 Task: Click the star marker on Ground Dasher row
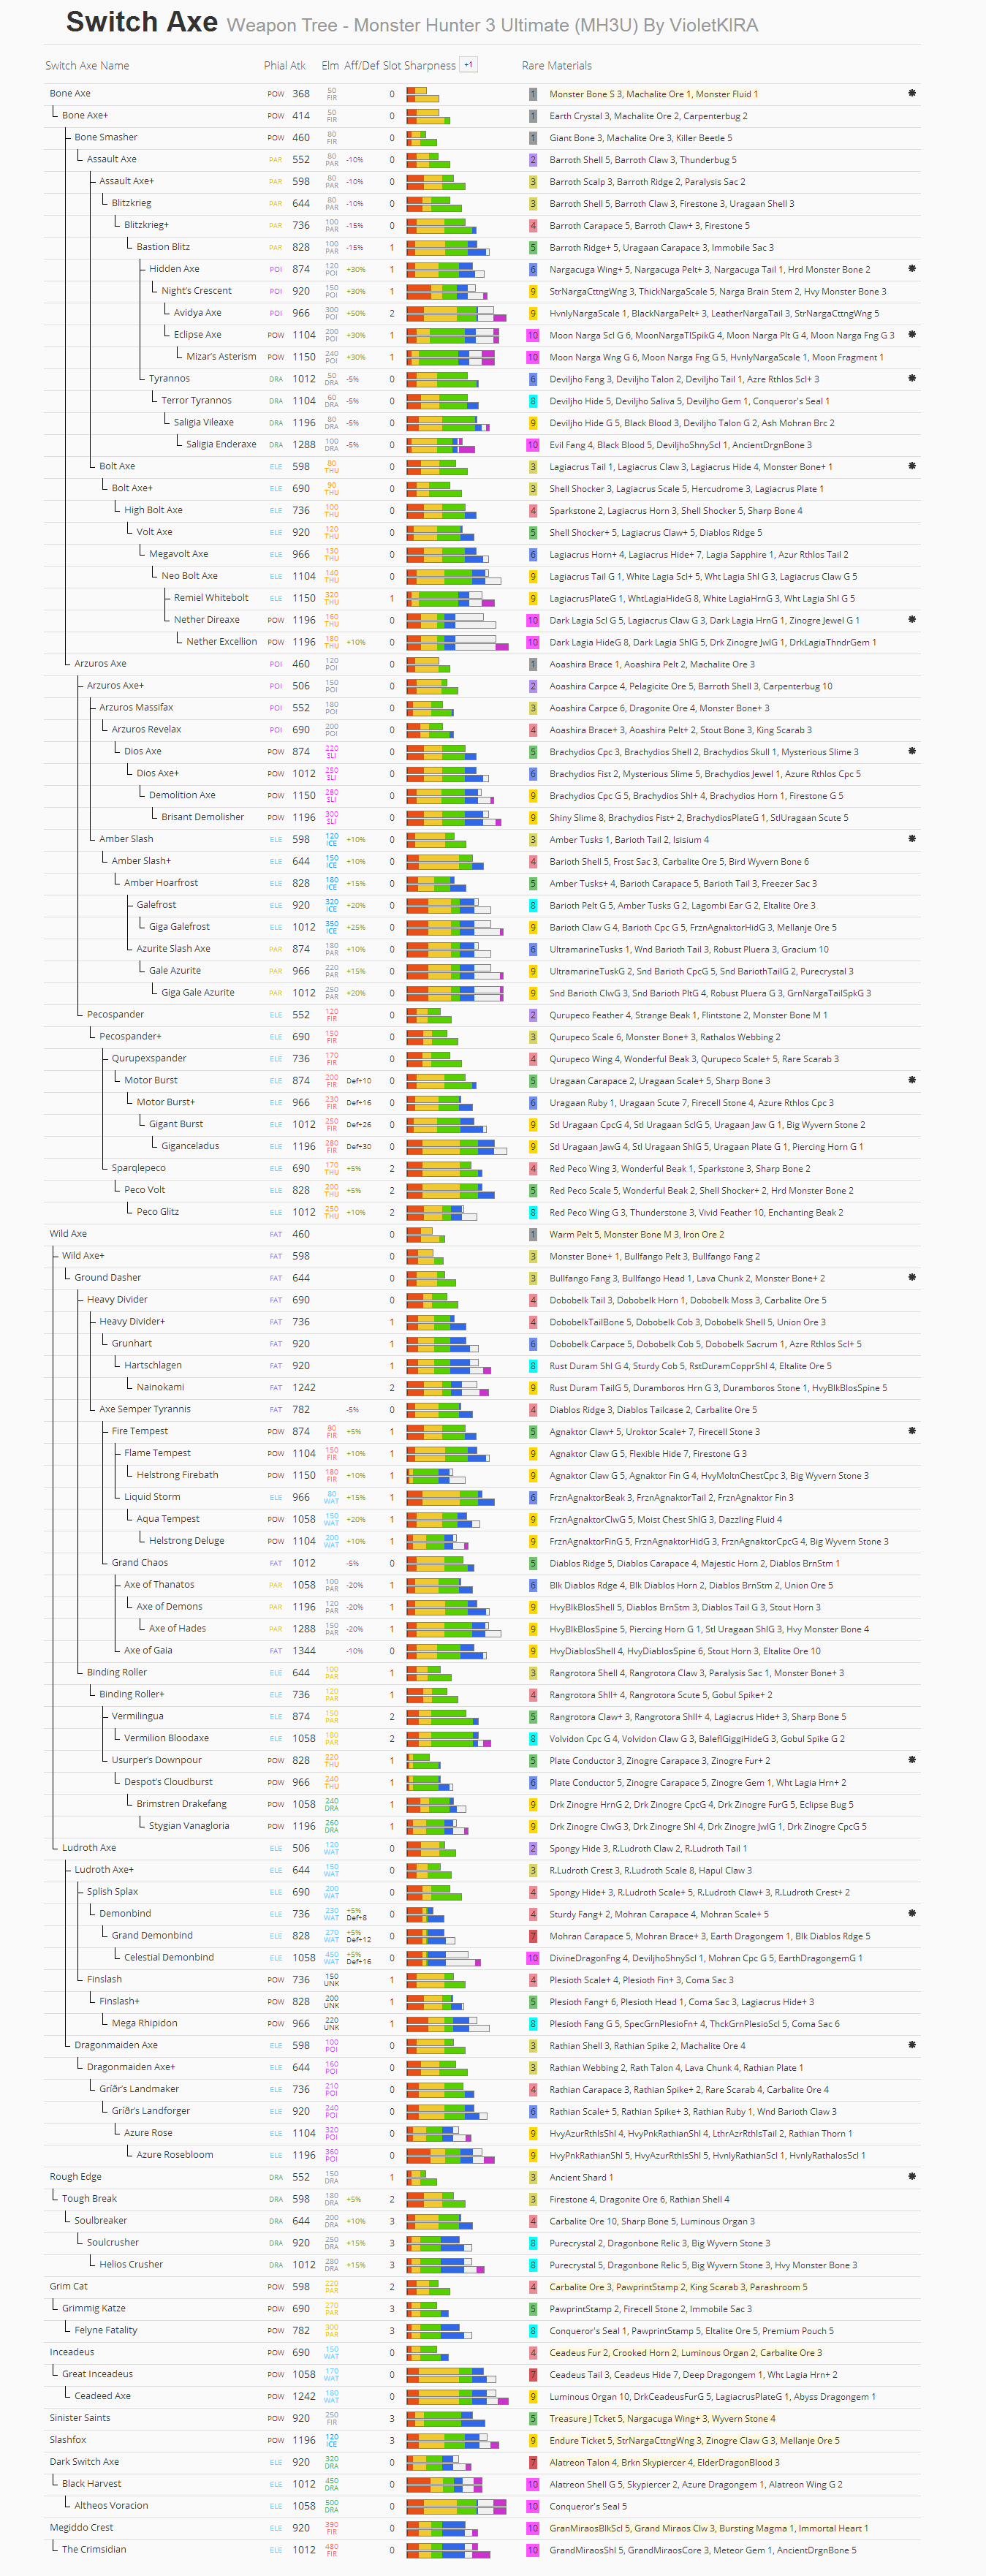(912, 1278)
